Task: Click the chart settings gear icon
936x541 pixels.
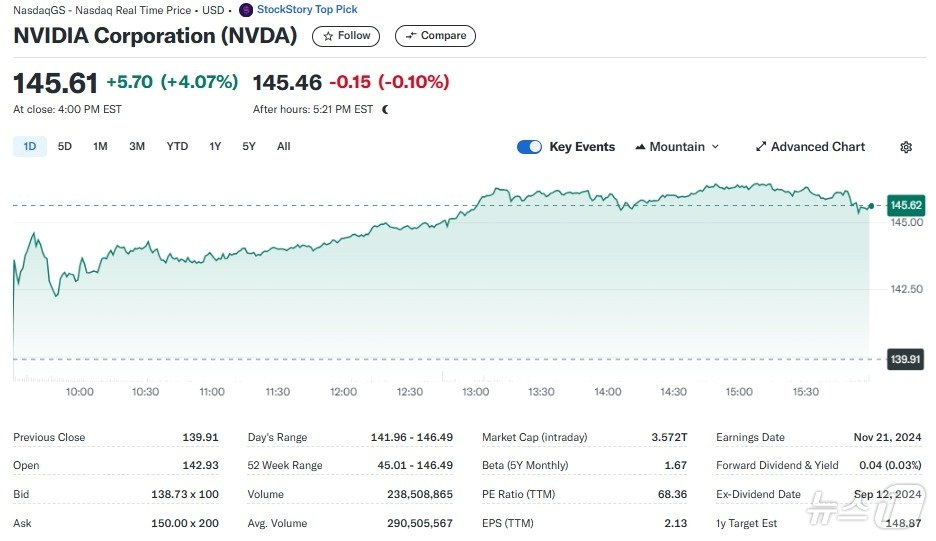Action: tap(906, 147)
